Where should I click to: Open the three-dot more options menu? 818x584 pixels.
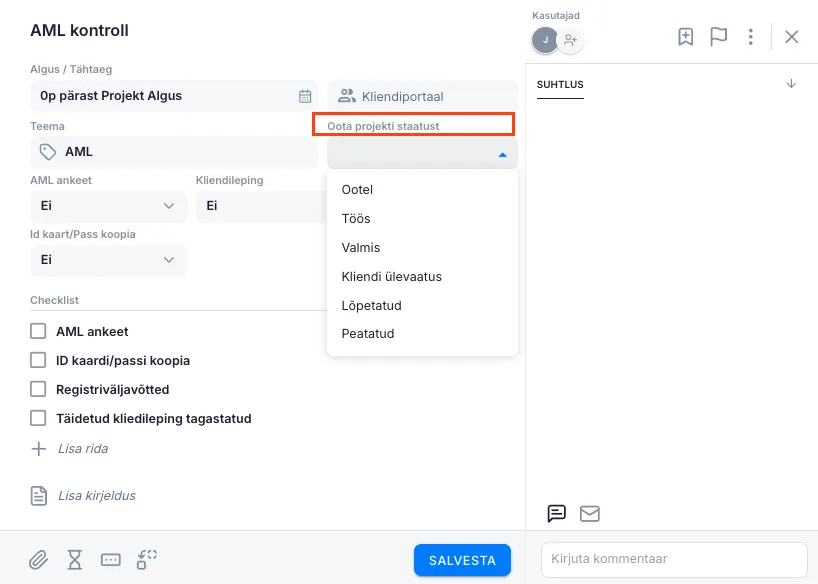pyautogui.click(x=751, y=37)
